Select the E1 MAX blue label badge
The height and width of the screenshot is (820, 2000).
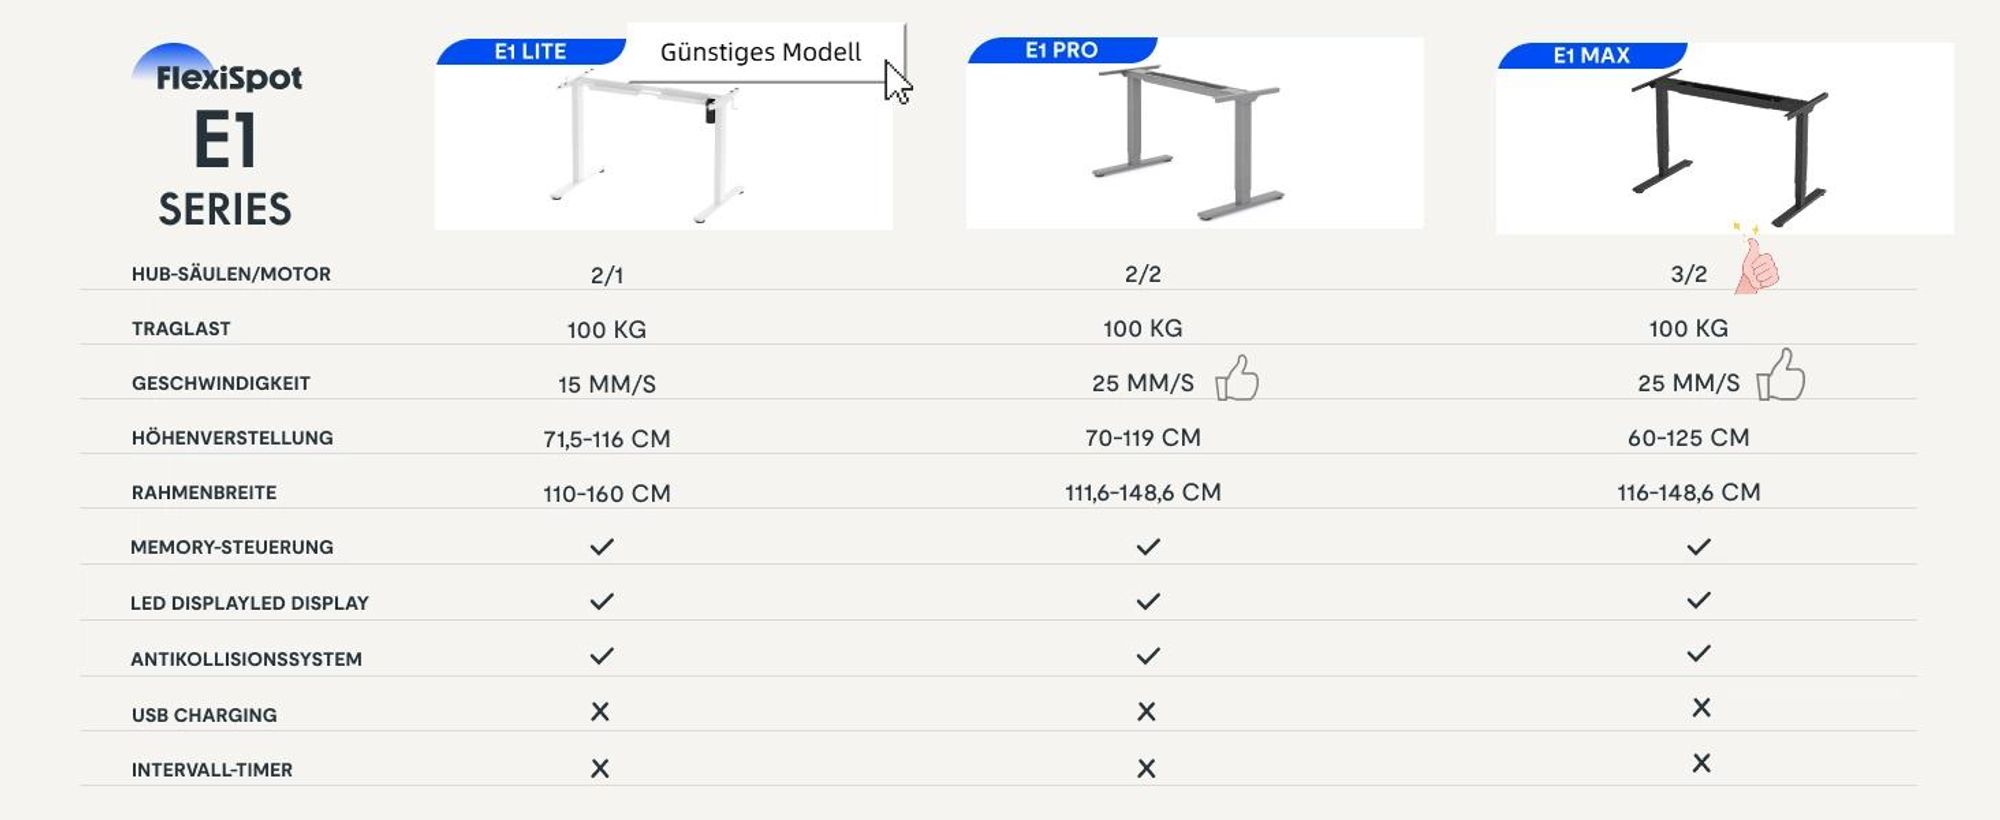(x=1592, y=56)
